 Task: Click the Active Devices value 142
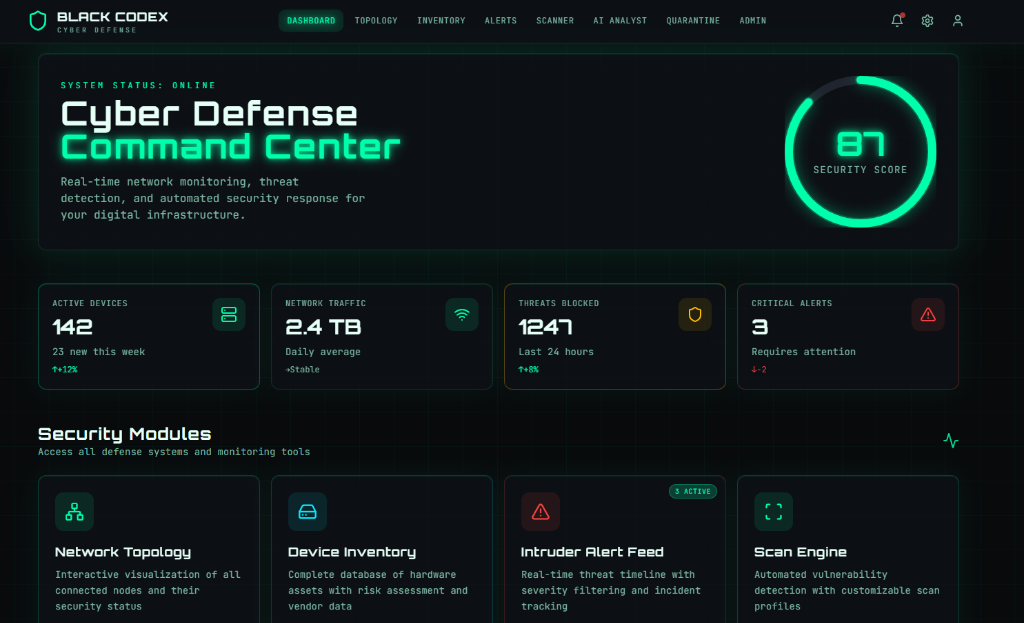[72, 327]
